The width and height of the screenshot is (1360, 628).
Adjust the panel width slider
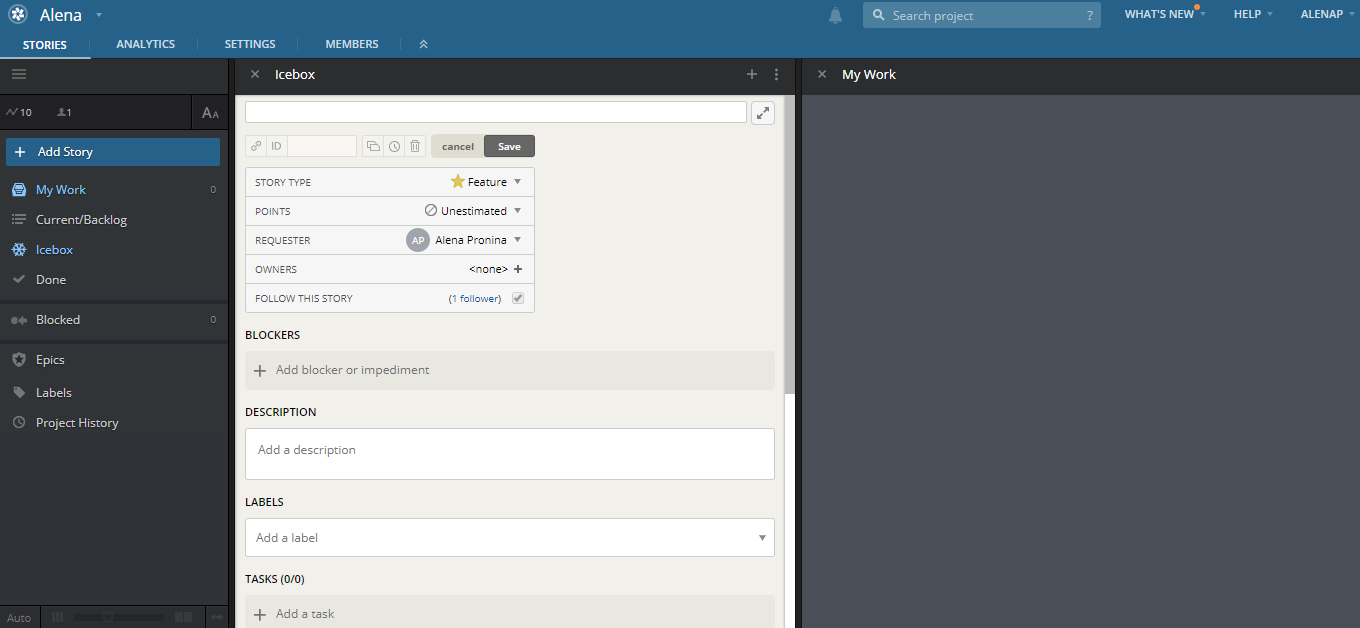(108, 618)
